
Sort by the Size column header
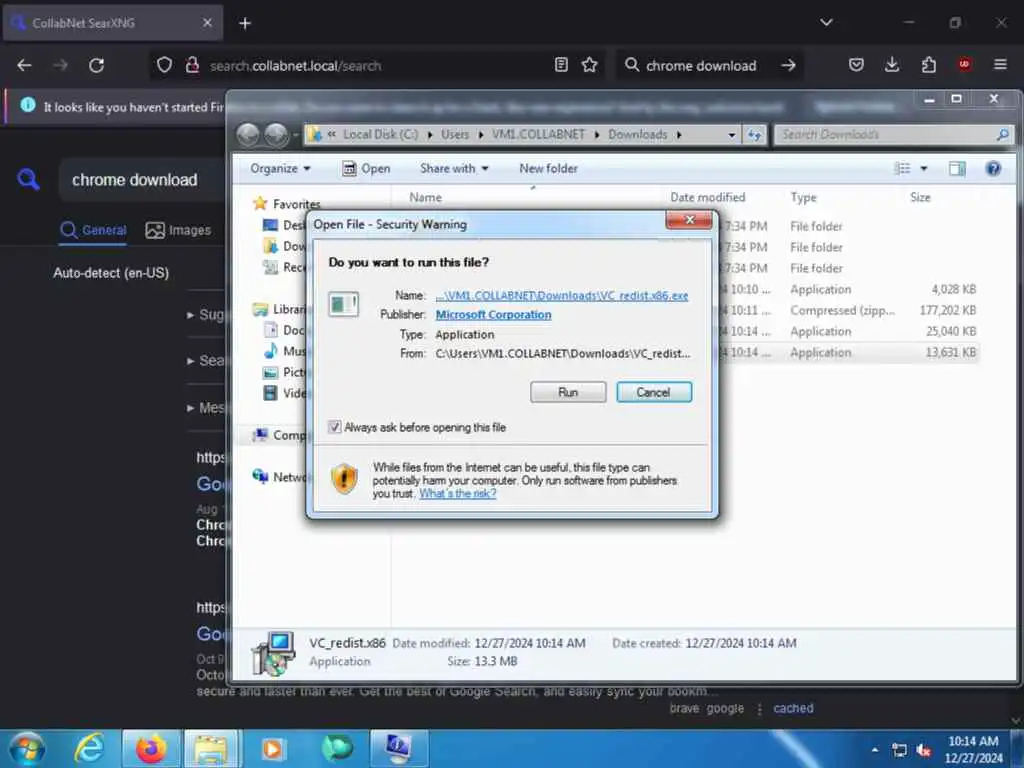tap(920, 197)
